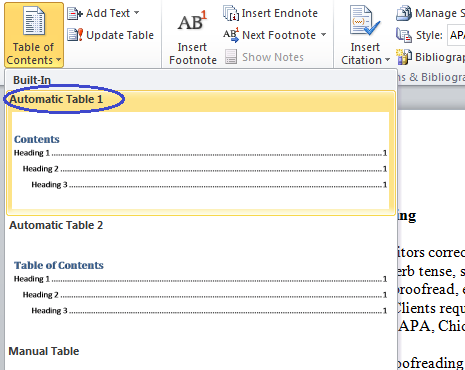
Task: Expand the Insert Citation dropdown arrow
Action: 387,60
